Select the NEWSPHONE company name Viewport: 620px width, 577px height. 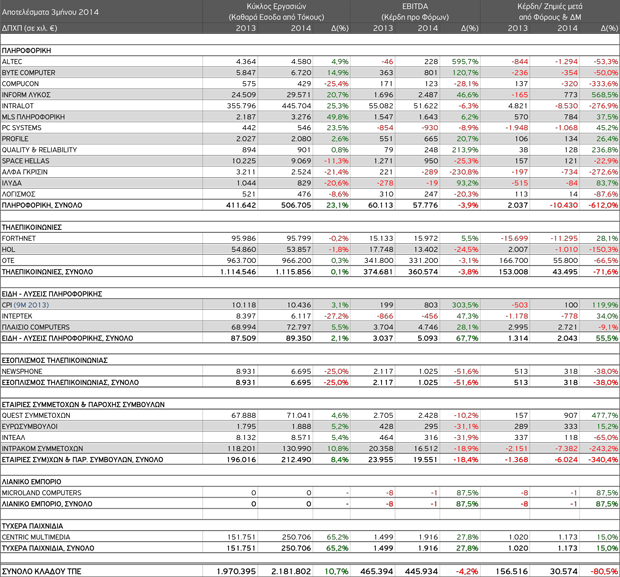[22, 371]
